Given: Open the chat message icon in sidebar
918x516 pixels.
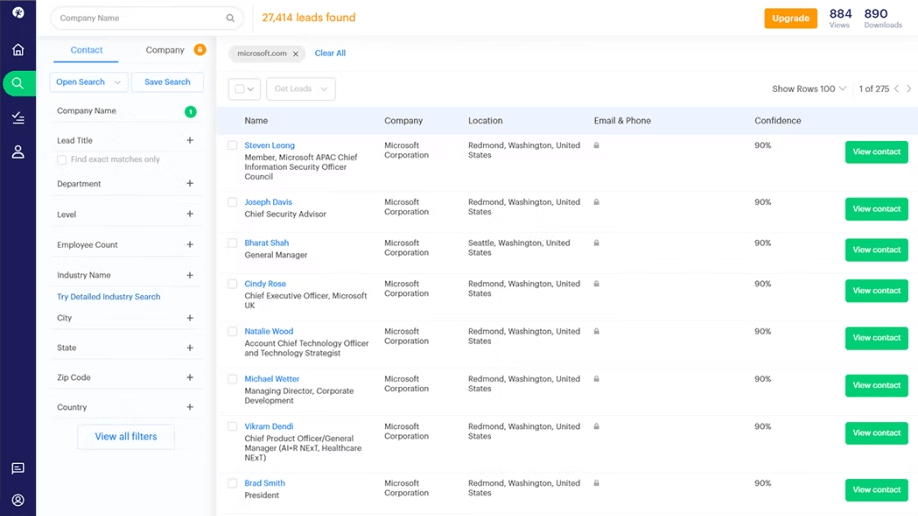Looking at the screenshot, I should click(x=18, y=468).
